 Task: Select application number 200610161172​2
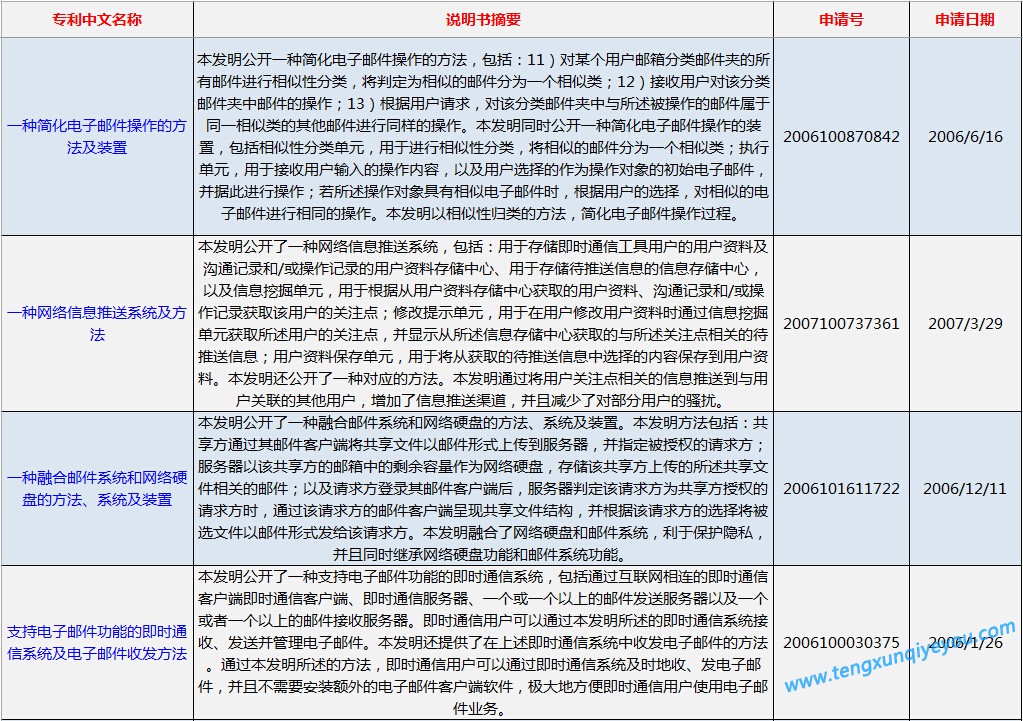pos(841,488)
